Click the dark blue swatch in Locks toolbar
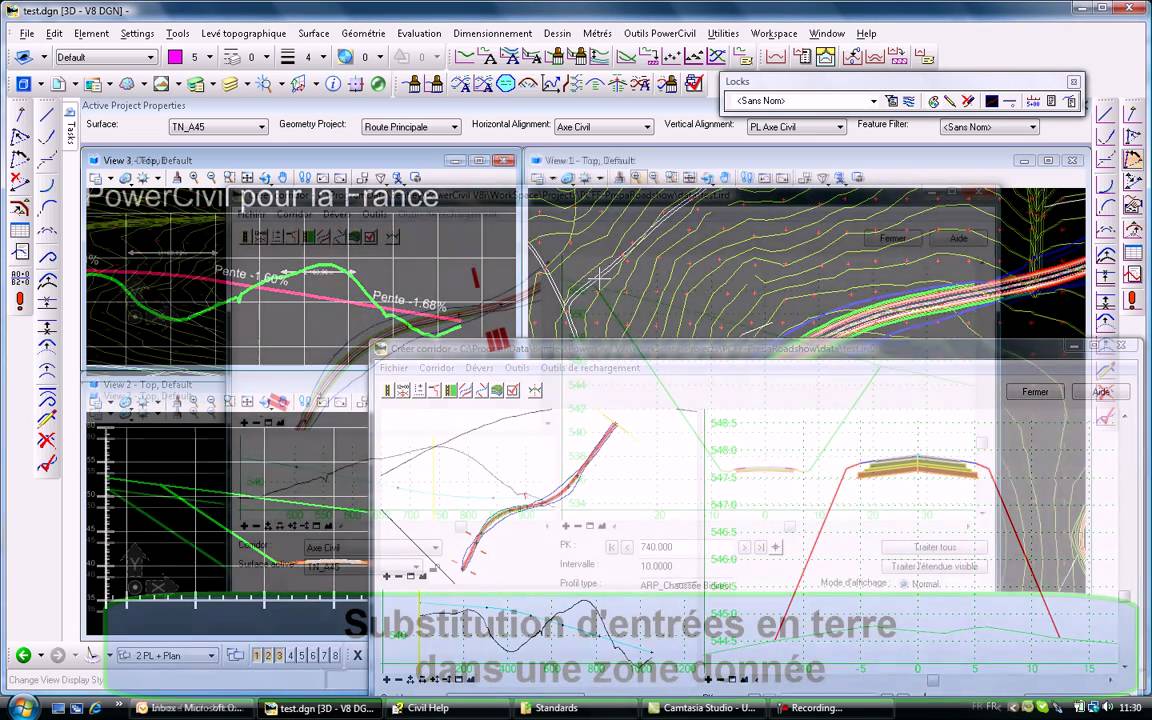Screen dimensions: 1152x720 point(992,101)
